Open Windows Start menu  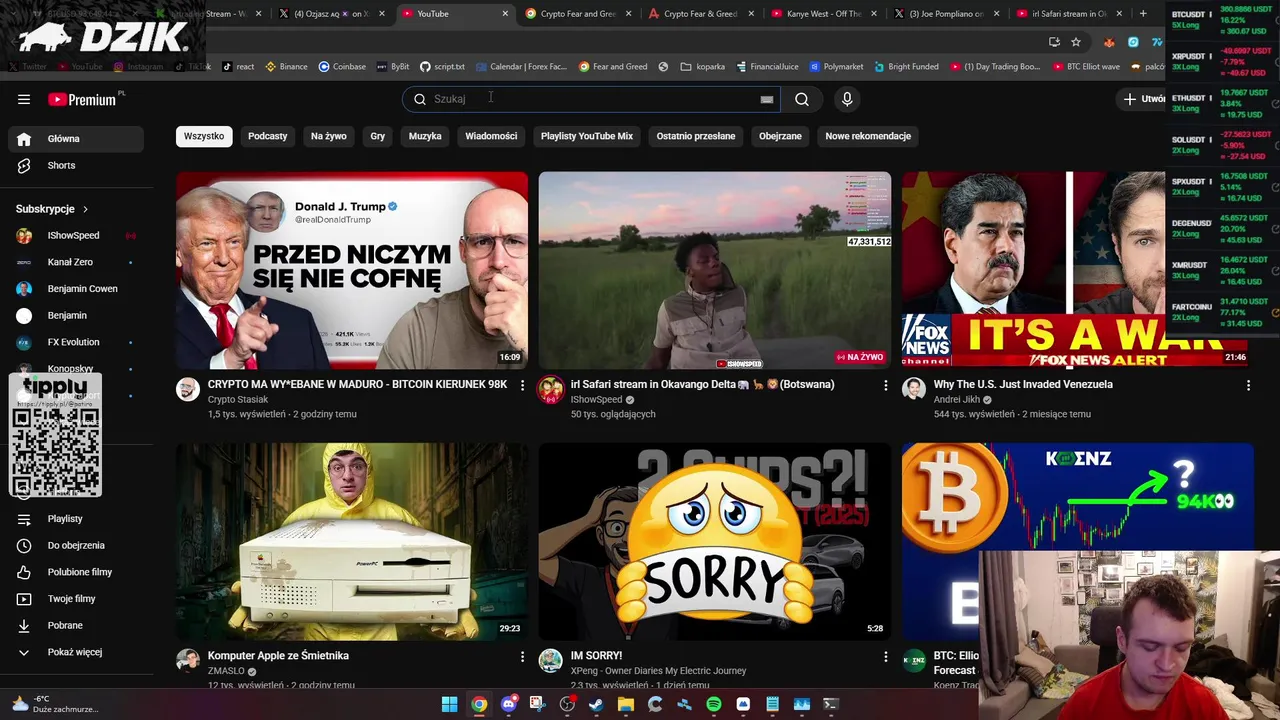click(x=449, y=704)
